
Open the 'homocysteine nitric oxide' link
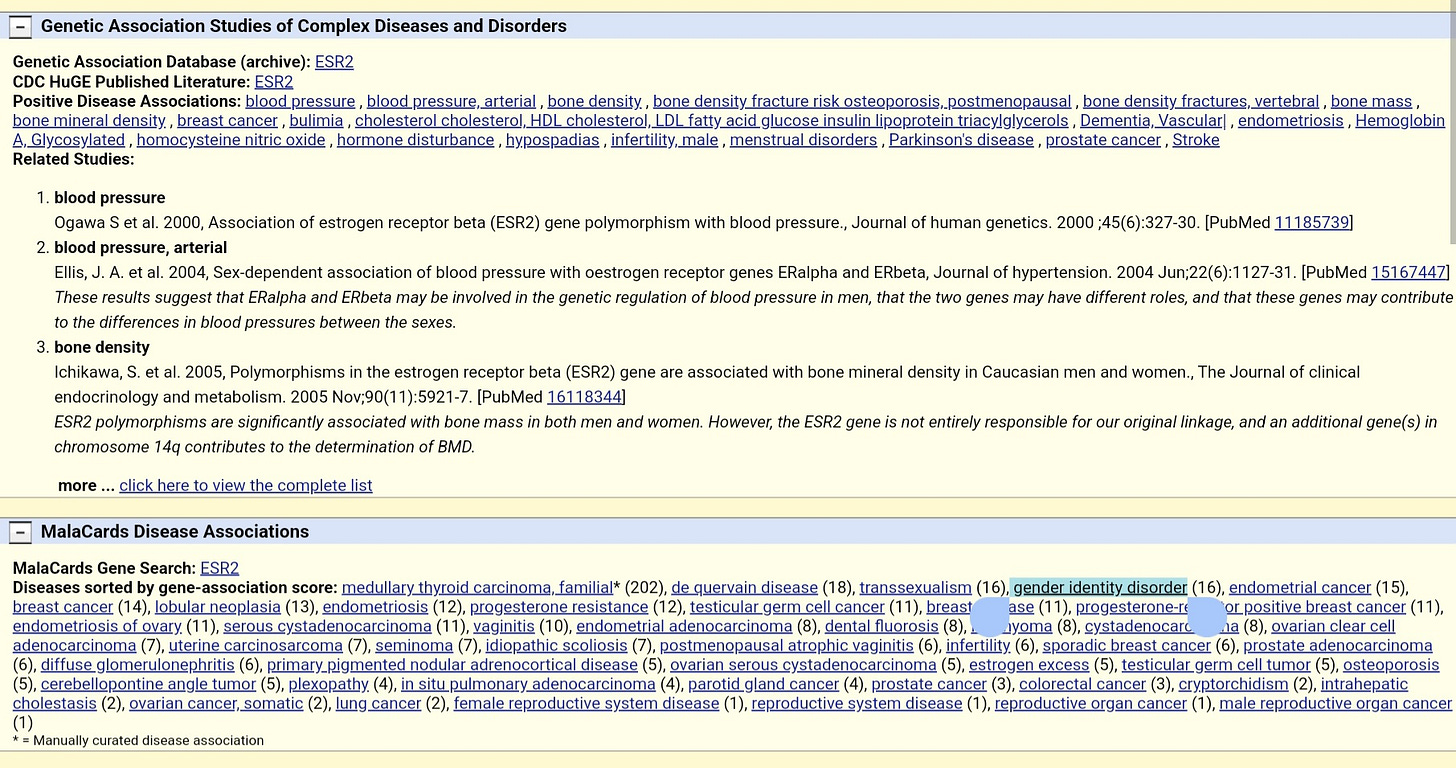point(231,140)
